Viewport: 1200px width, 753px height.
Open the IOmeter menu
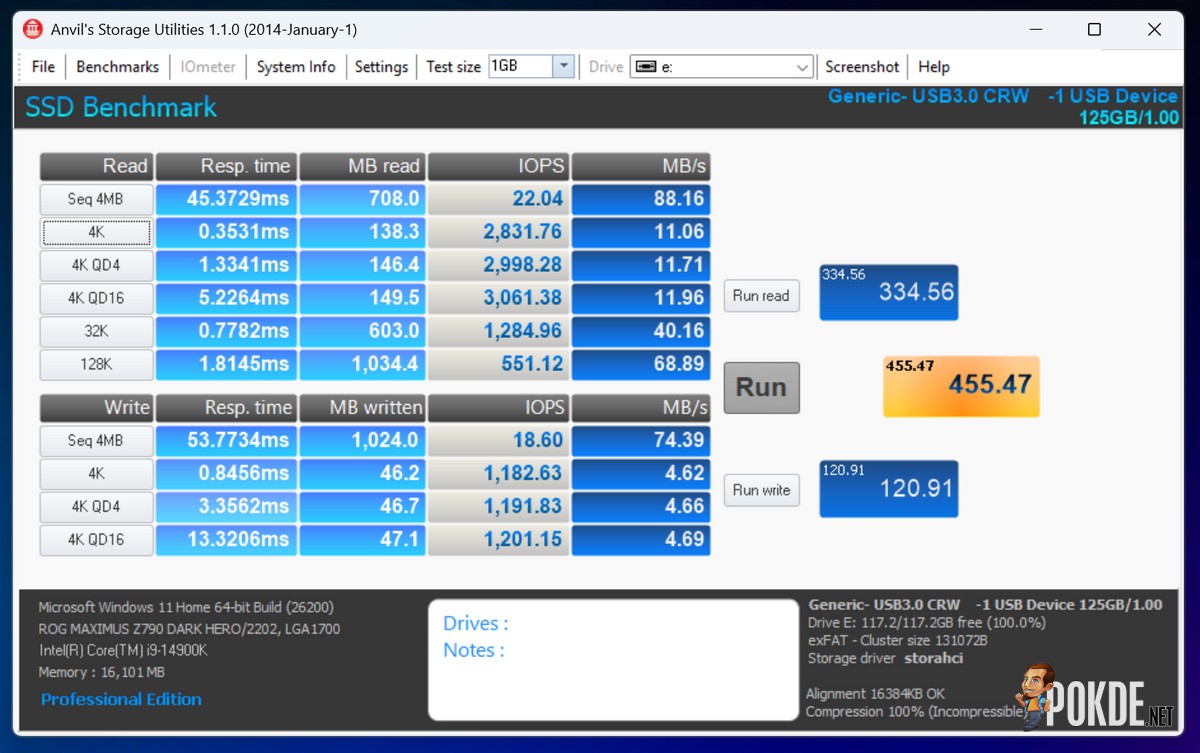[208, 67]
